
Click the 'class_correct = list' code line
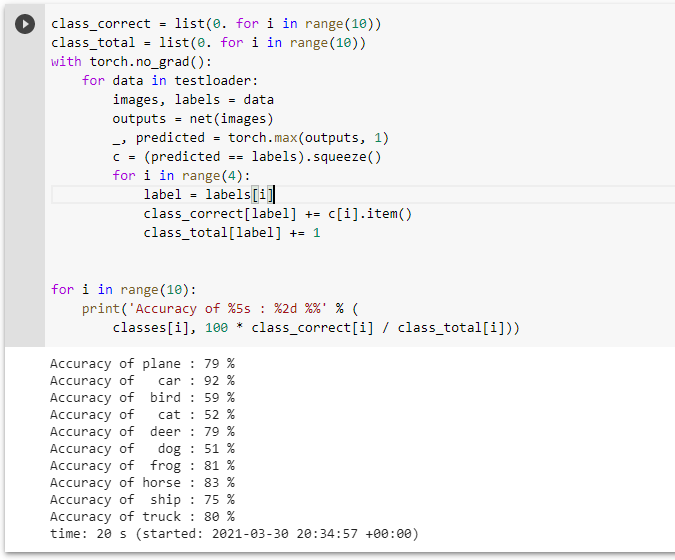coord(216,24)
